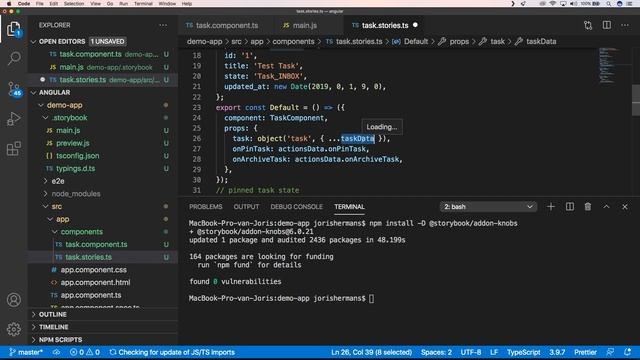Viewport: 640px width, 360px height.
Task: Open the feedback icon in status bar
Action: [610, 352]
